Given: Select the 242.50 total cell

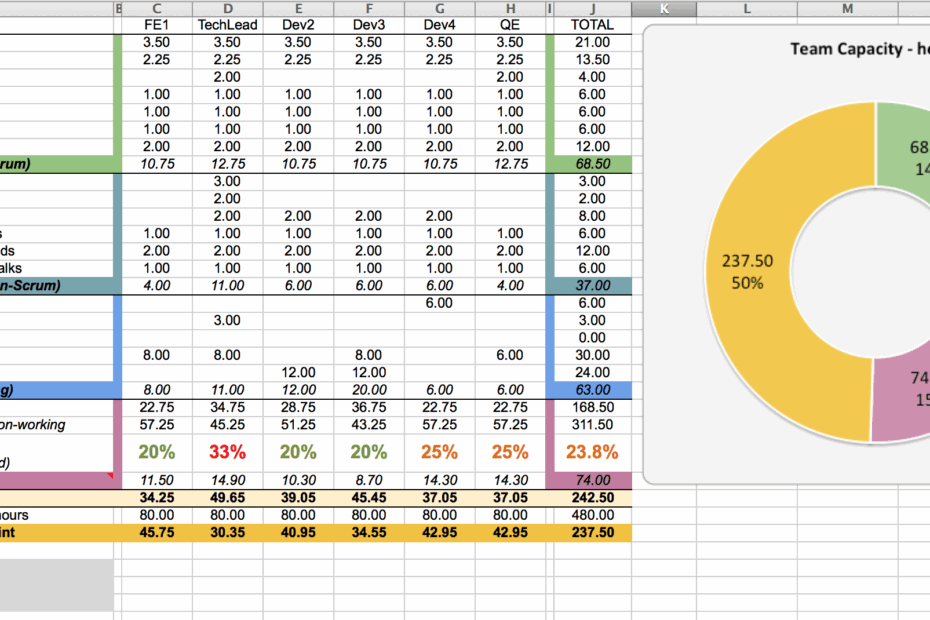Looking at the screenshot, I should click(593, 498).
